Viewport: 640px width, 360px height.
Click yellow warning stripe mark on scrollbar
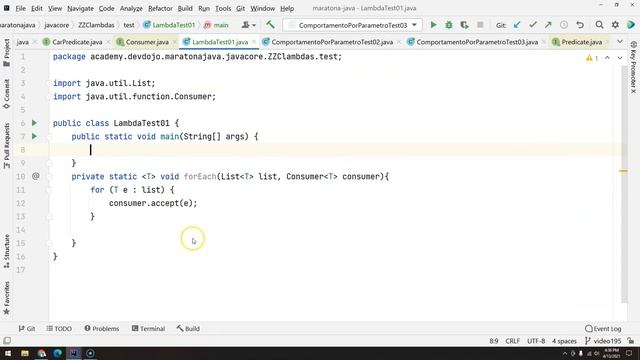(623, 171)
